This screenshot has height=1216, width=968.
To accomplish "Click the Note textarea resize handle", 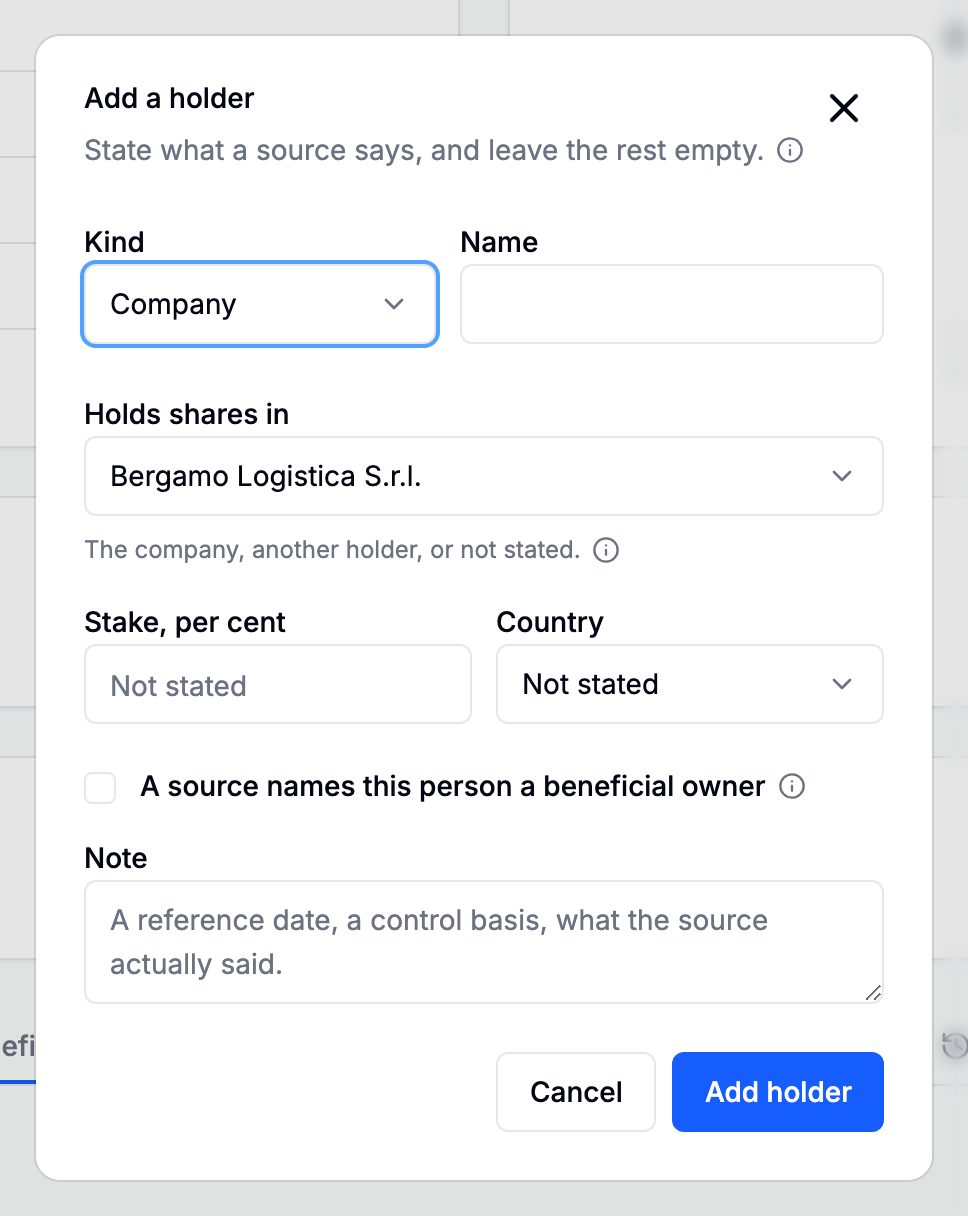I will click(x=873, y=993).
